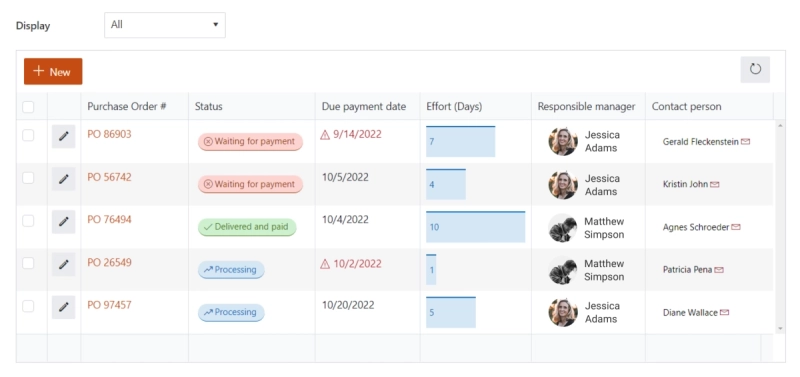Click the grid scrollbar up arrow

click(780, 125)
